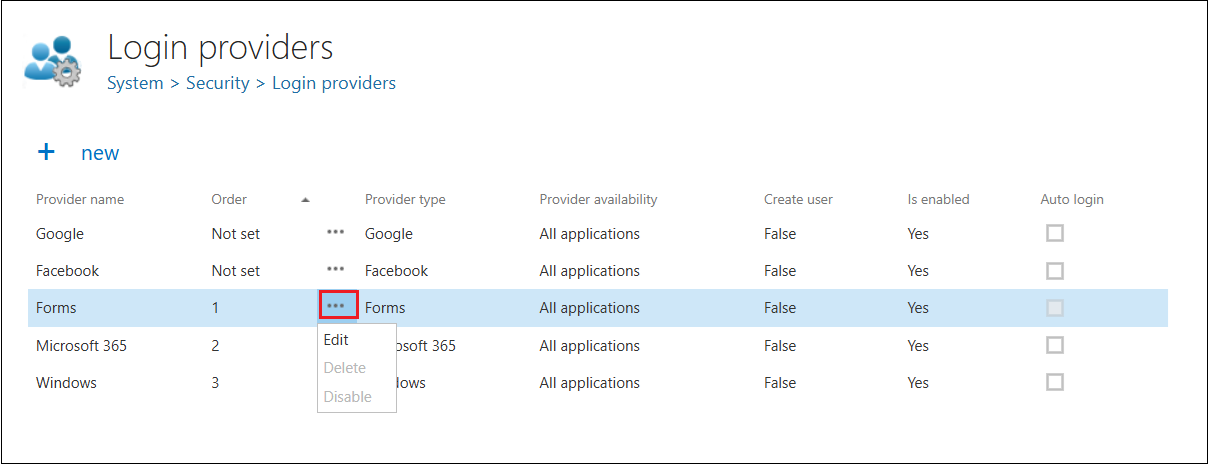Enable Auto login for Microsoft 365

coord(1054,345)
